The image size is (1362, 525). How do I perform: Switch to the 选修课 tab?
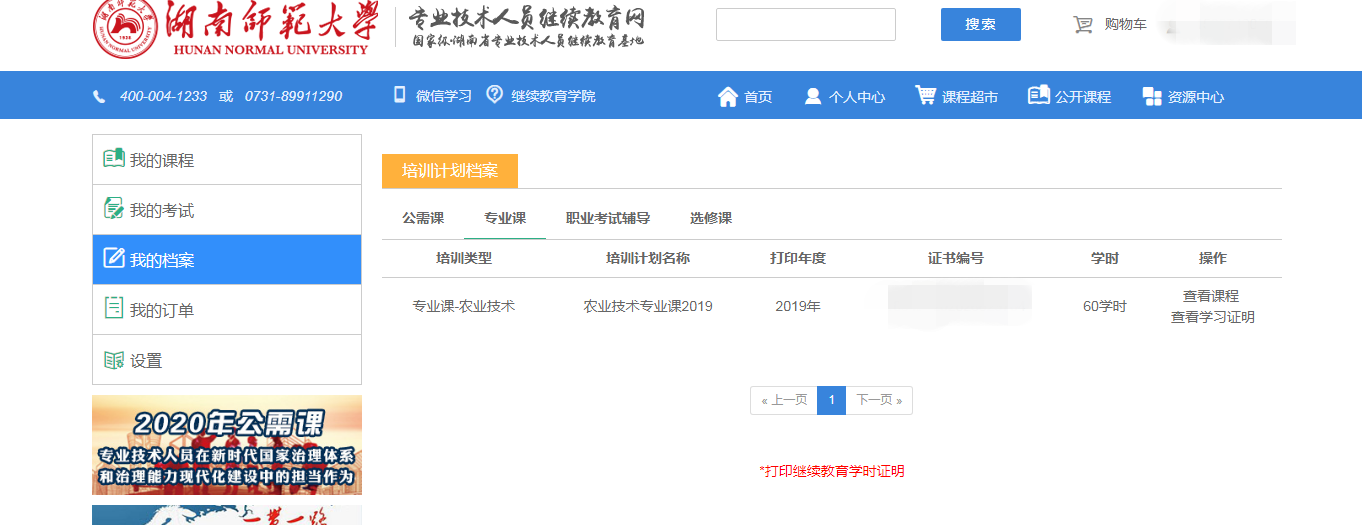[711, 218]
